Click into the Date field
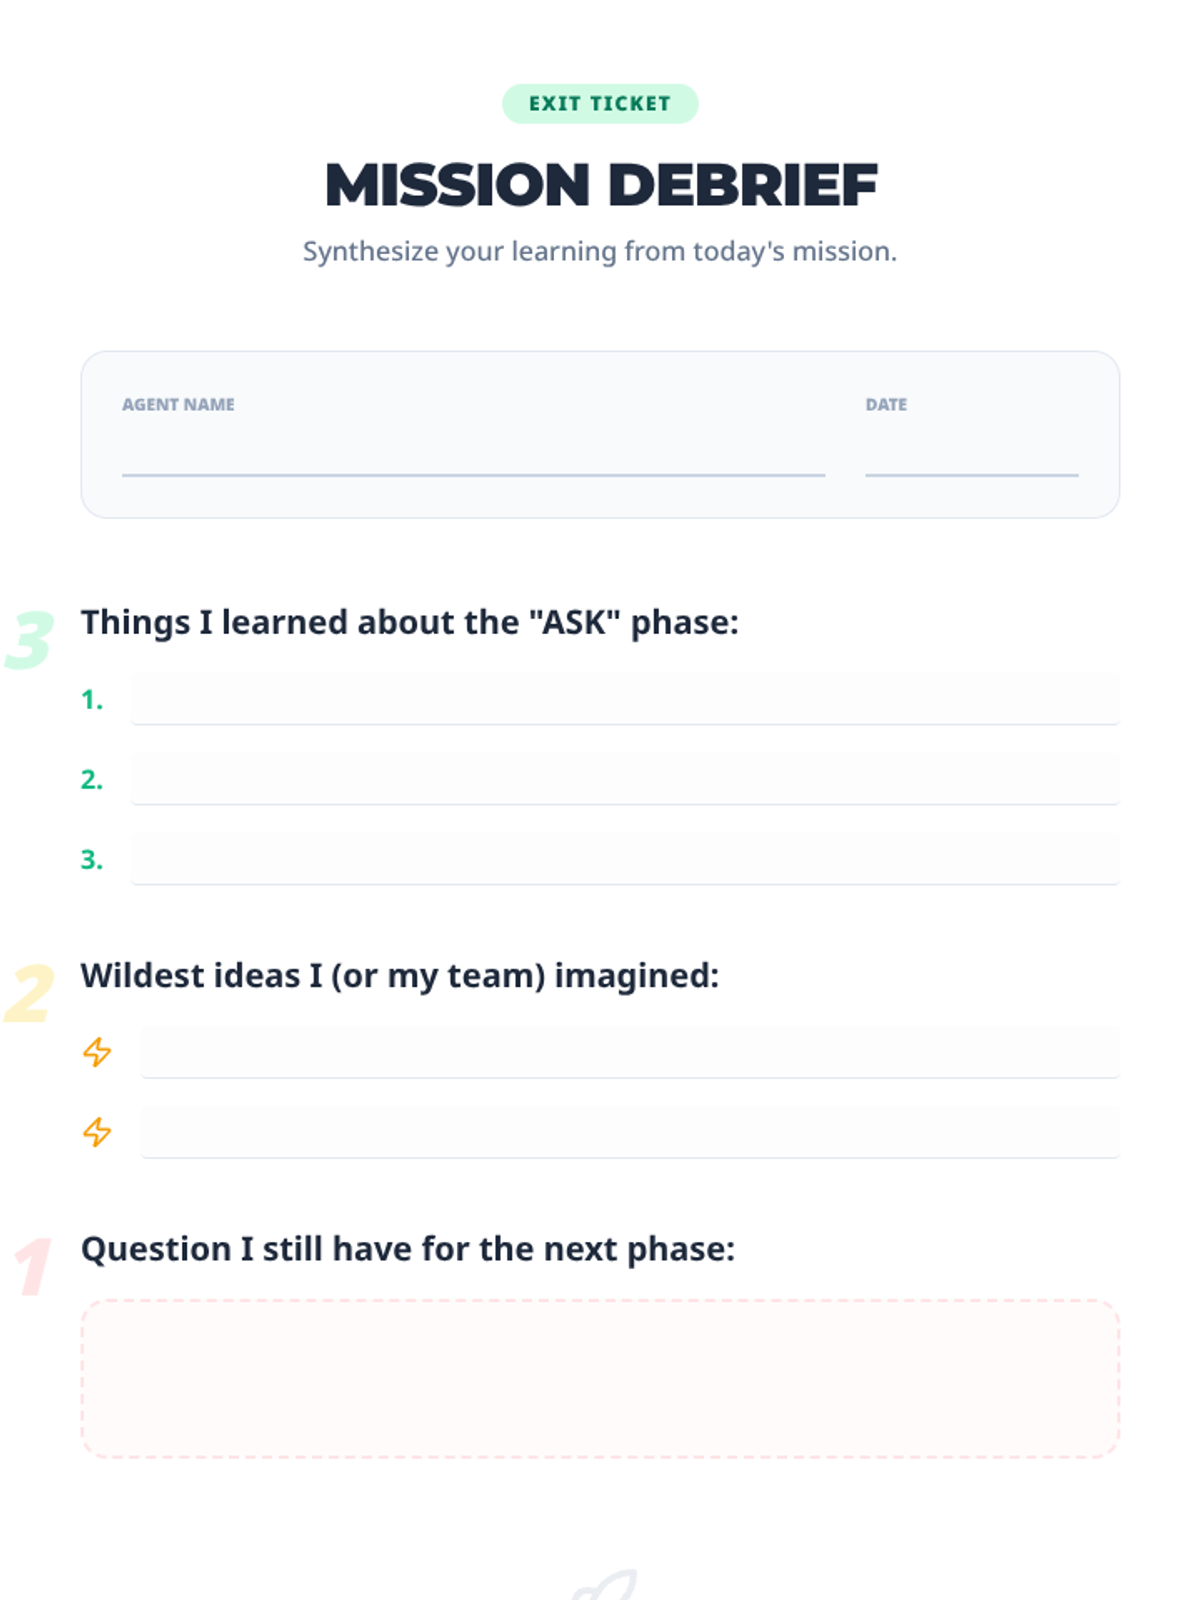The image size is (1200, 1600). (x=971, y=455)
